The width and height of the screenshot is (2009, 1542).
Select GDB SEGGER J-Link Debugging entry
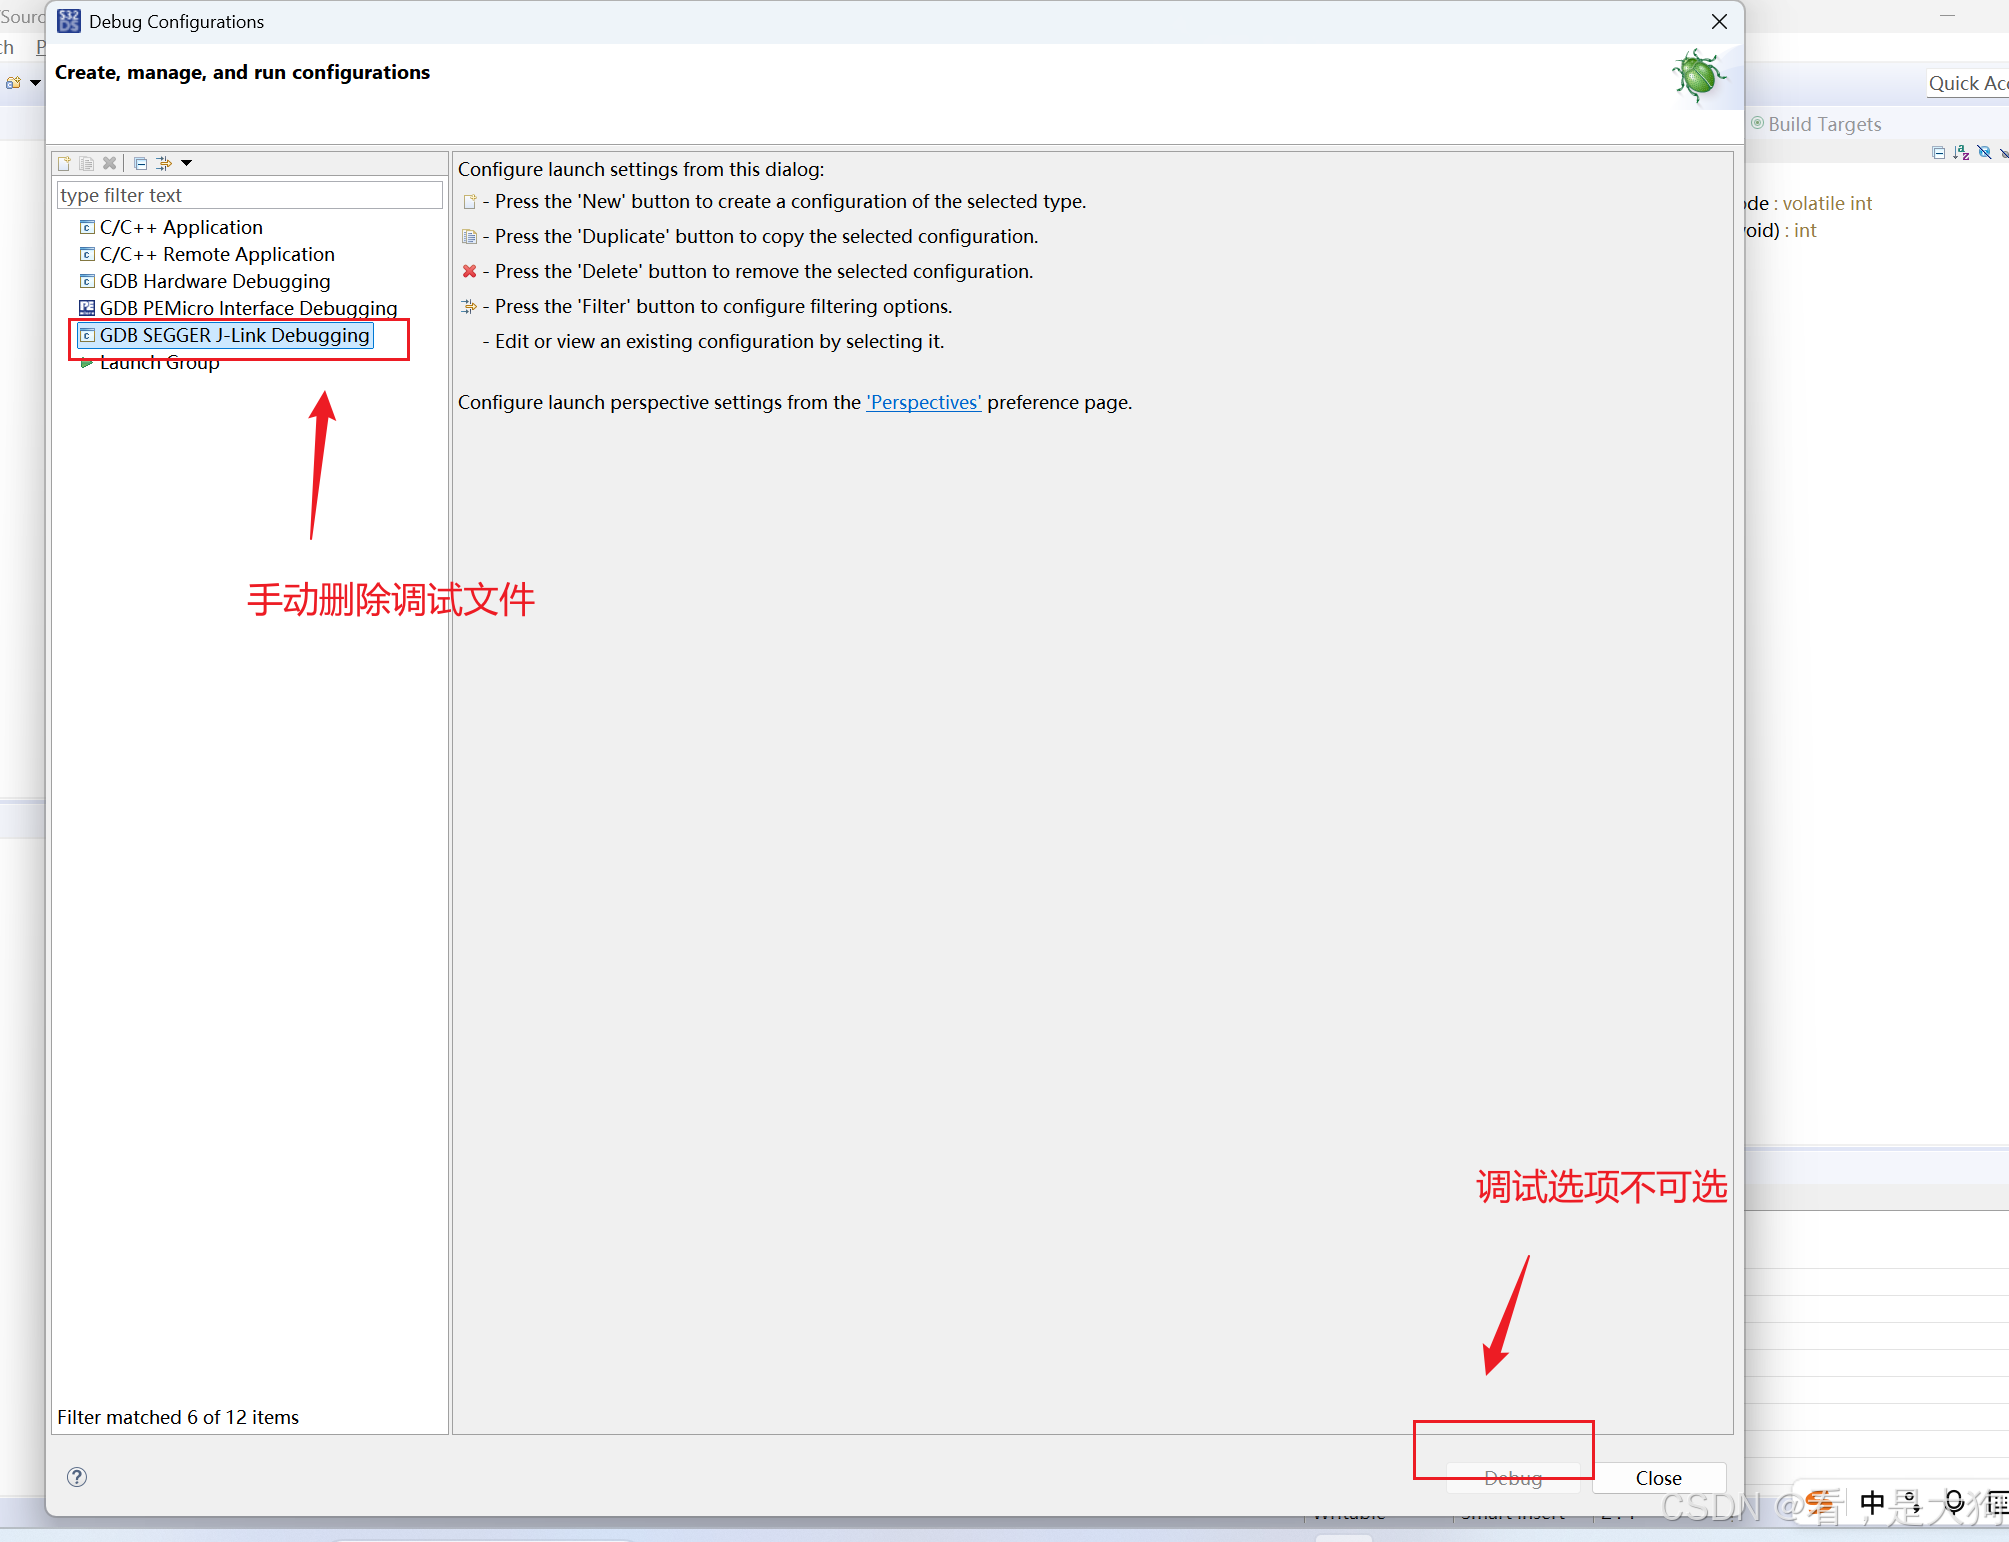234,335
